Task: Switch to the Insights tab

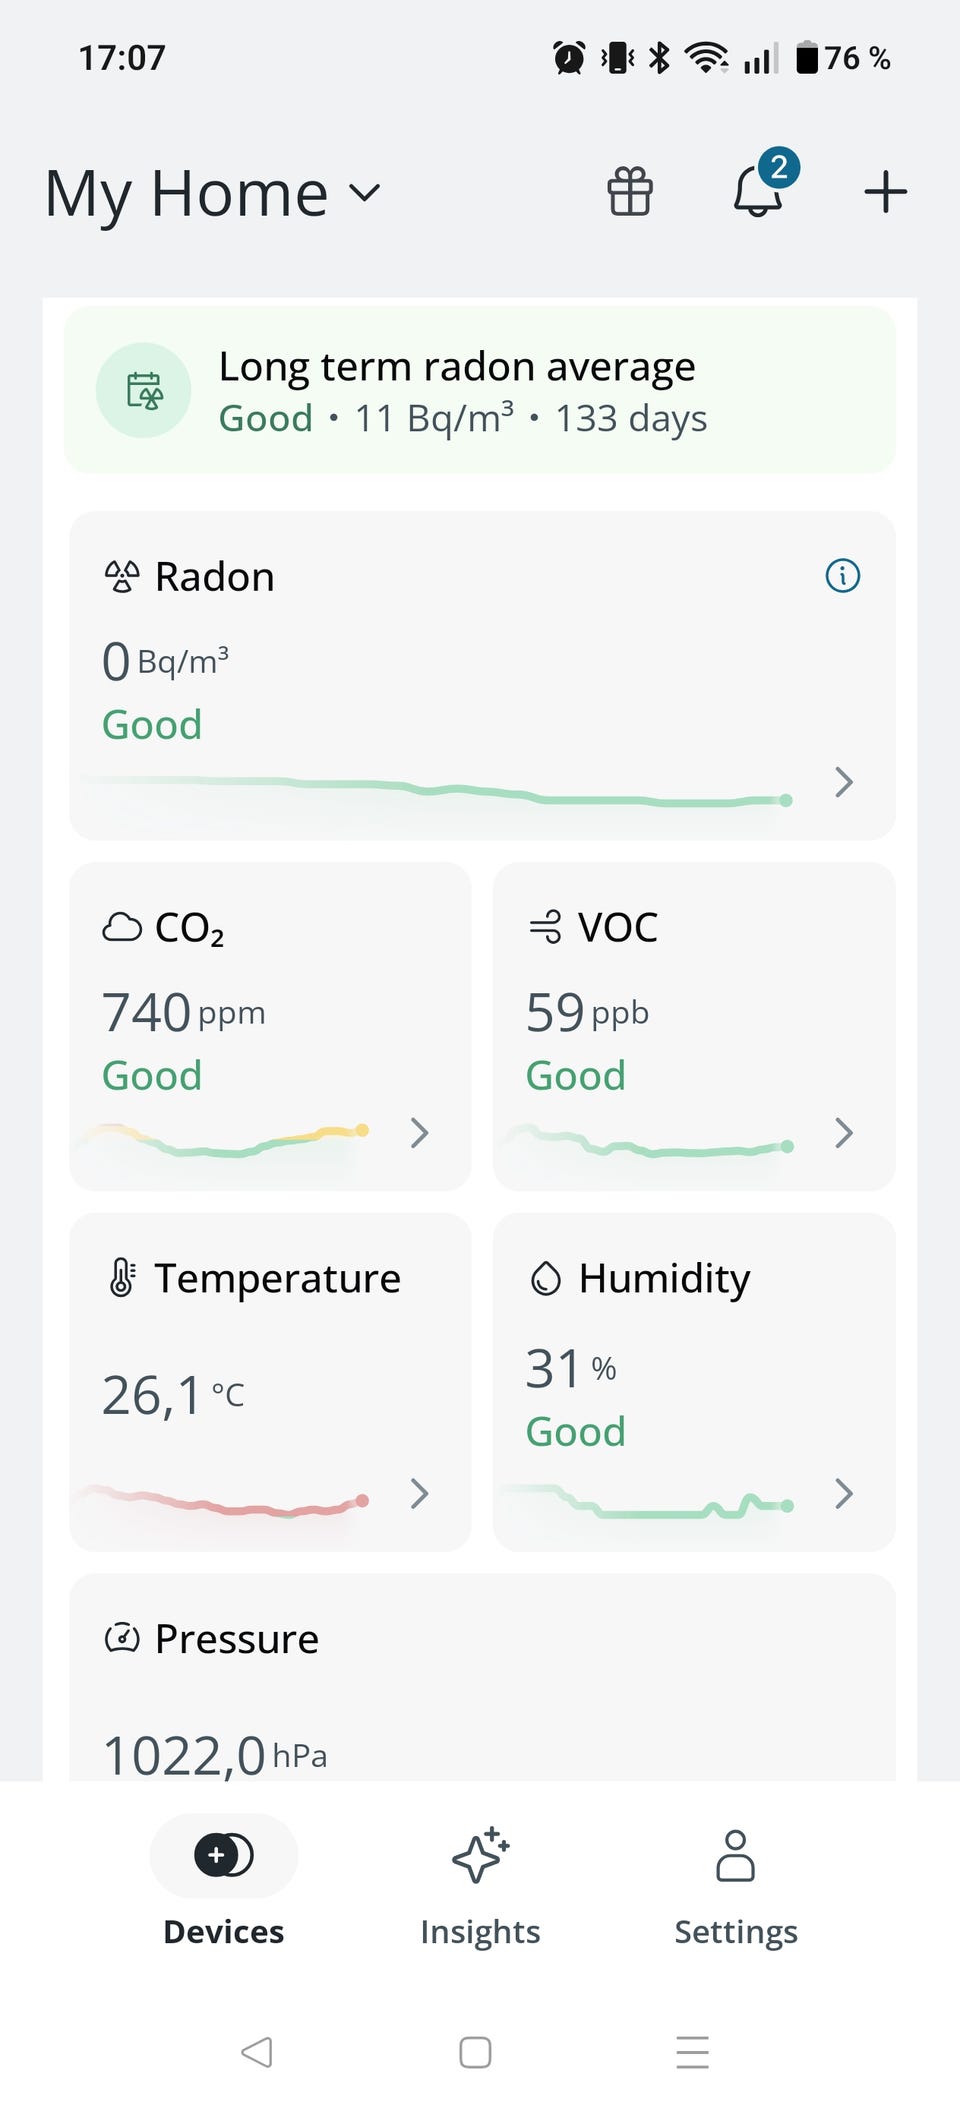Action: 480,1883
